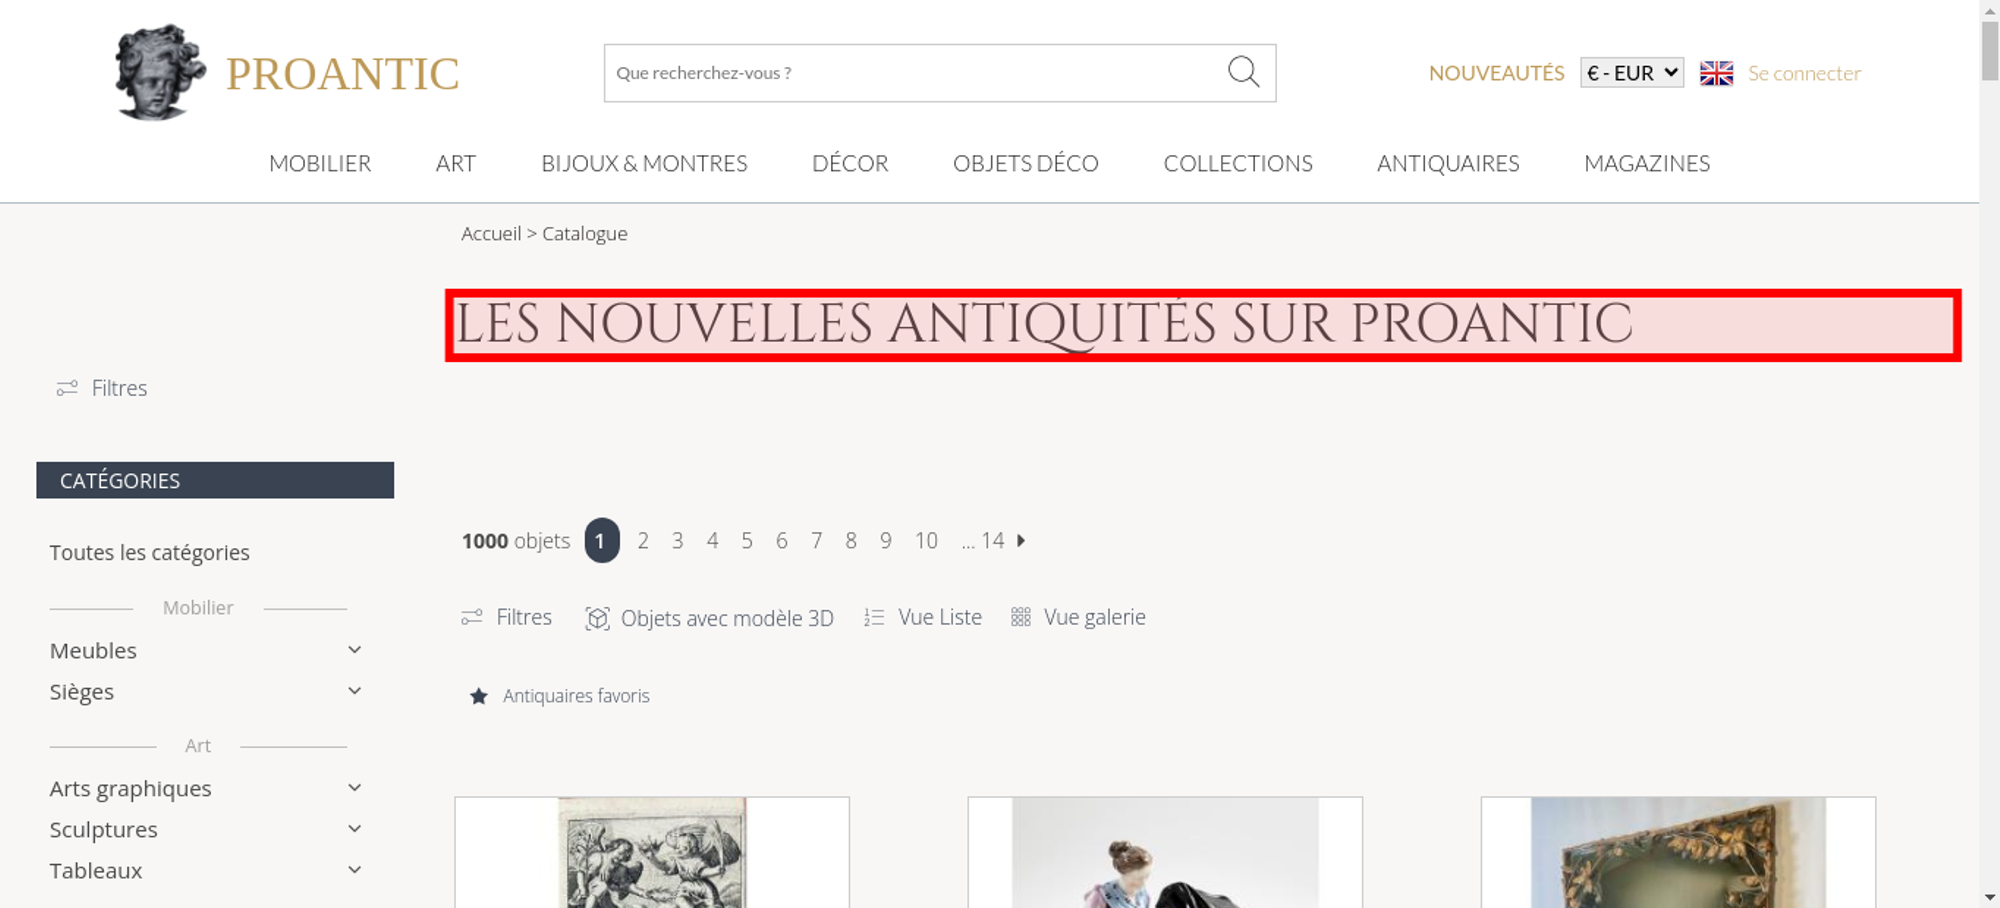Expand the Sièges category
The image size is (2000, 908).
tap(354, 691)
